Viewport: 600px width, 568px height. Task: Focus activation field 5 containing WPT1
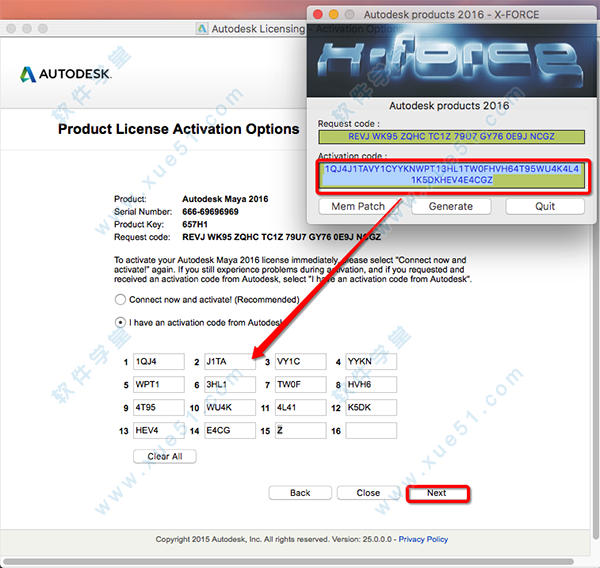(159, 385)
